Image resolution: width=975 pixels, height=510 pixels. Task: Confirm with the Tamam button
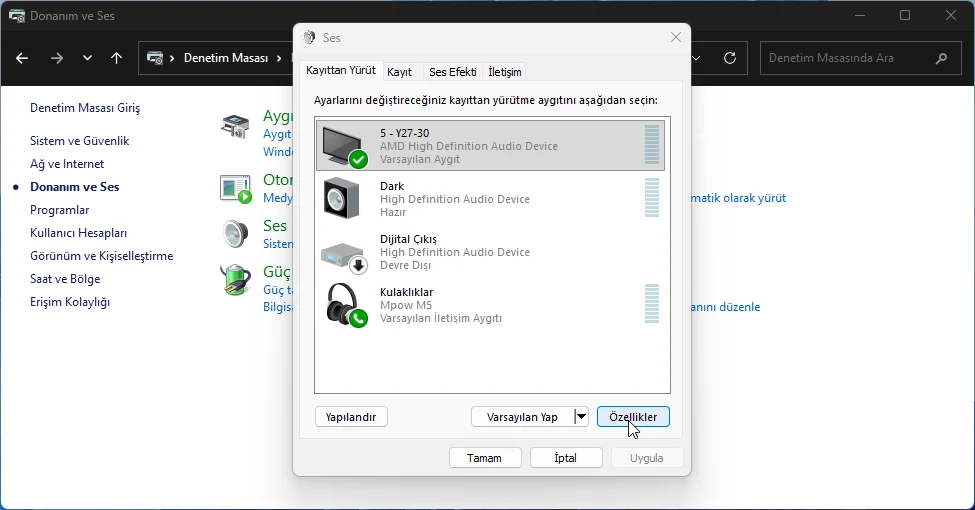tap(484, 458)
